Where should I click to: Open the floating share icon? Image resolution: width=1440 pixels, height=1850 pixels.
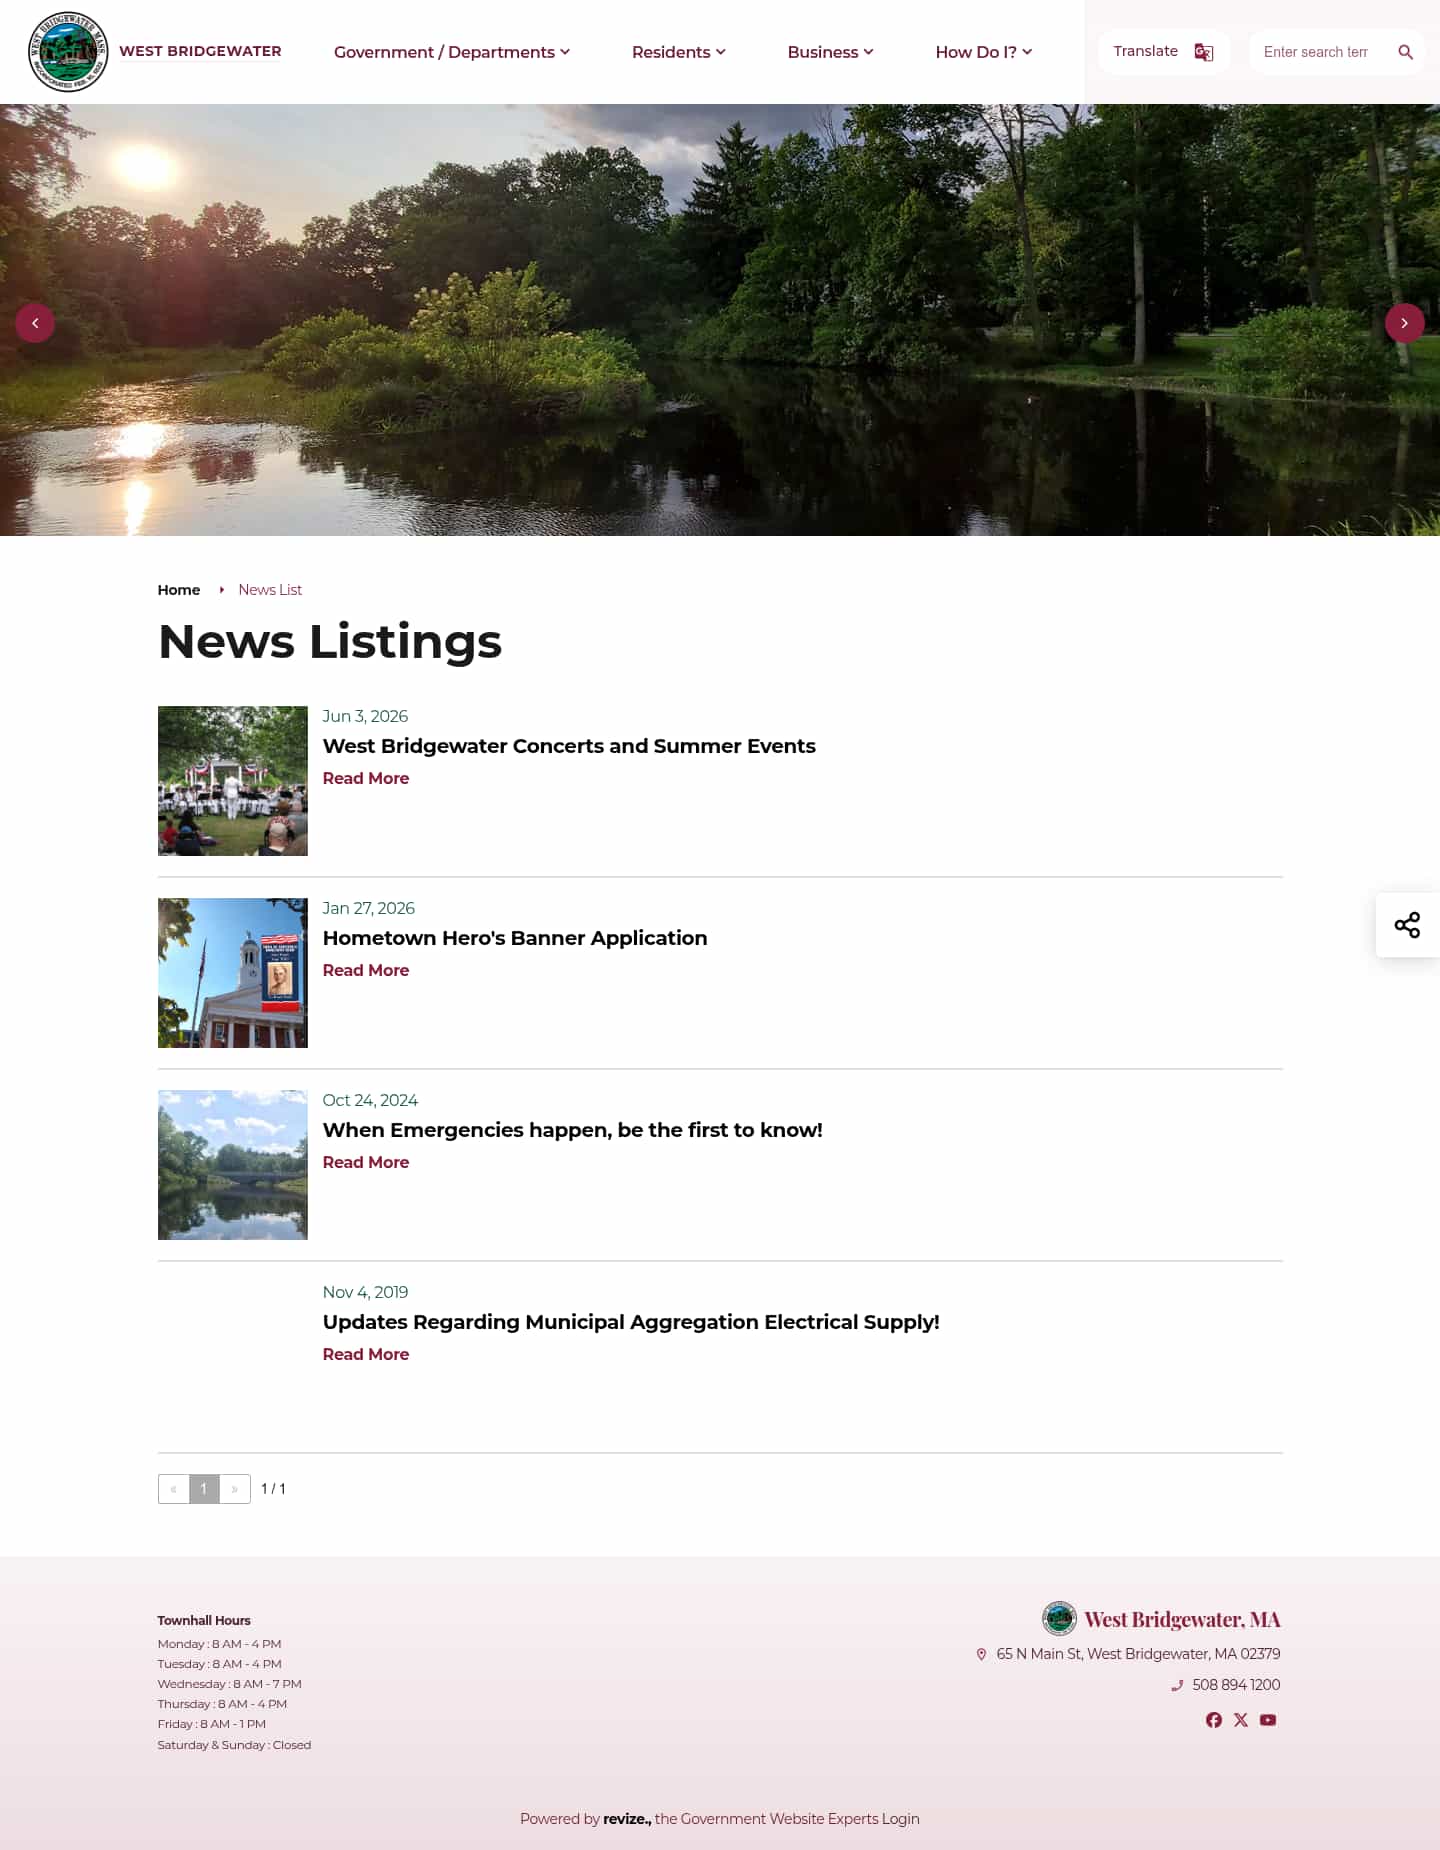(1407, 925)
